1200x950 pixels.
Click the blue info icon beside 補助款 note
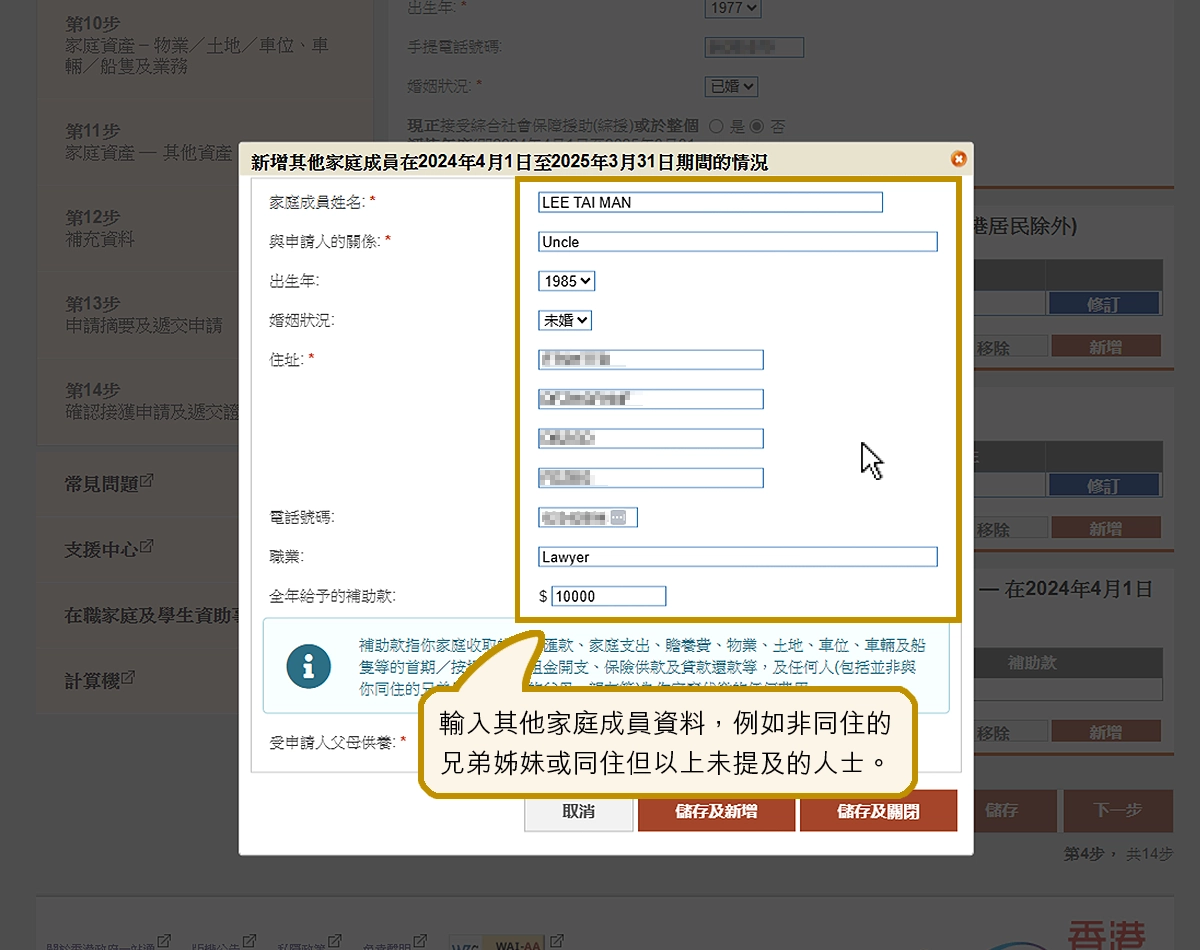coord(308,666)
